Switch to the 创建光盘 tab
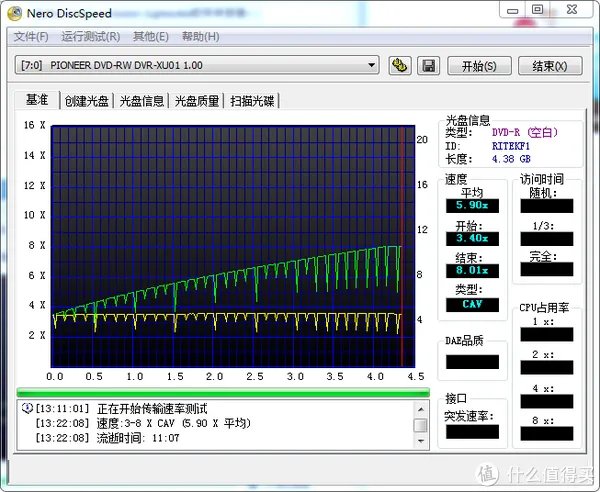This screenshot has height=492, width=600. coord(88,100)
